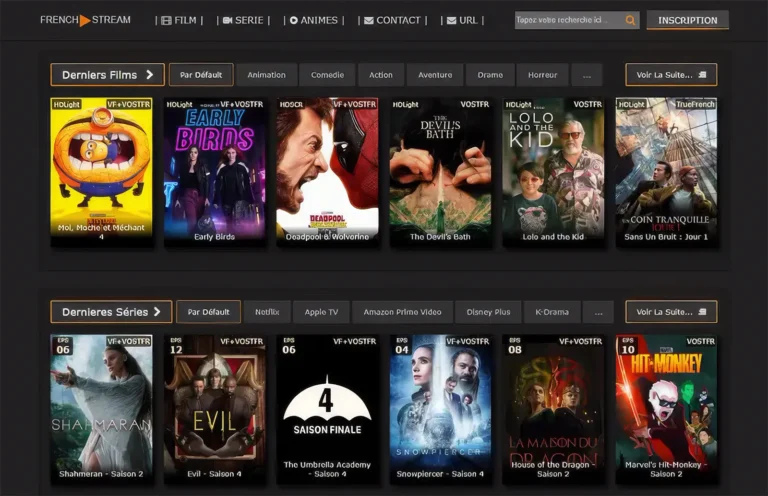Image resolution: width=768 pixels, height=496 pixels.
Task: Click the Dernieres Séries heading
Action: (111, 311)
